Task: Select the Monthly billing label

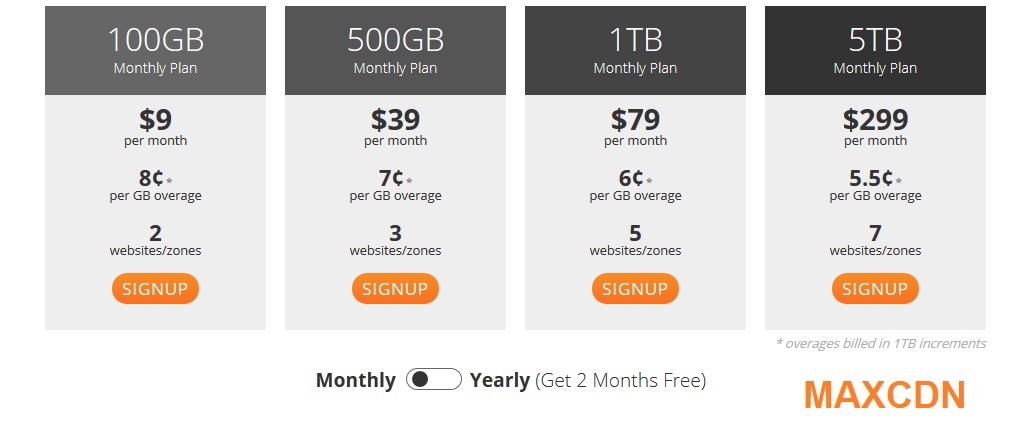Action: pyautogui.click(x=356, y=380)
